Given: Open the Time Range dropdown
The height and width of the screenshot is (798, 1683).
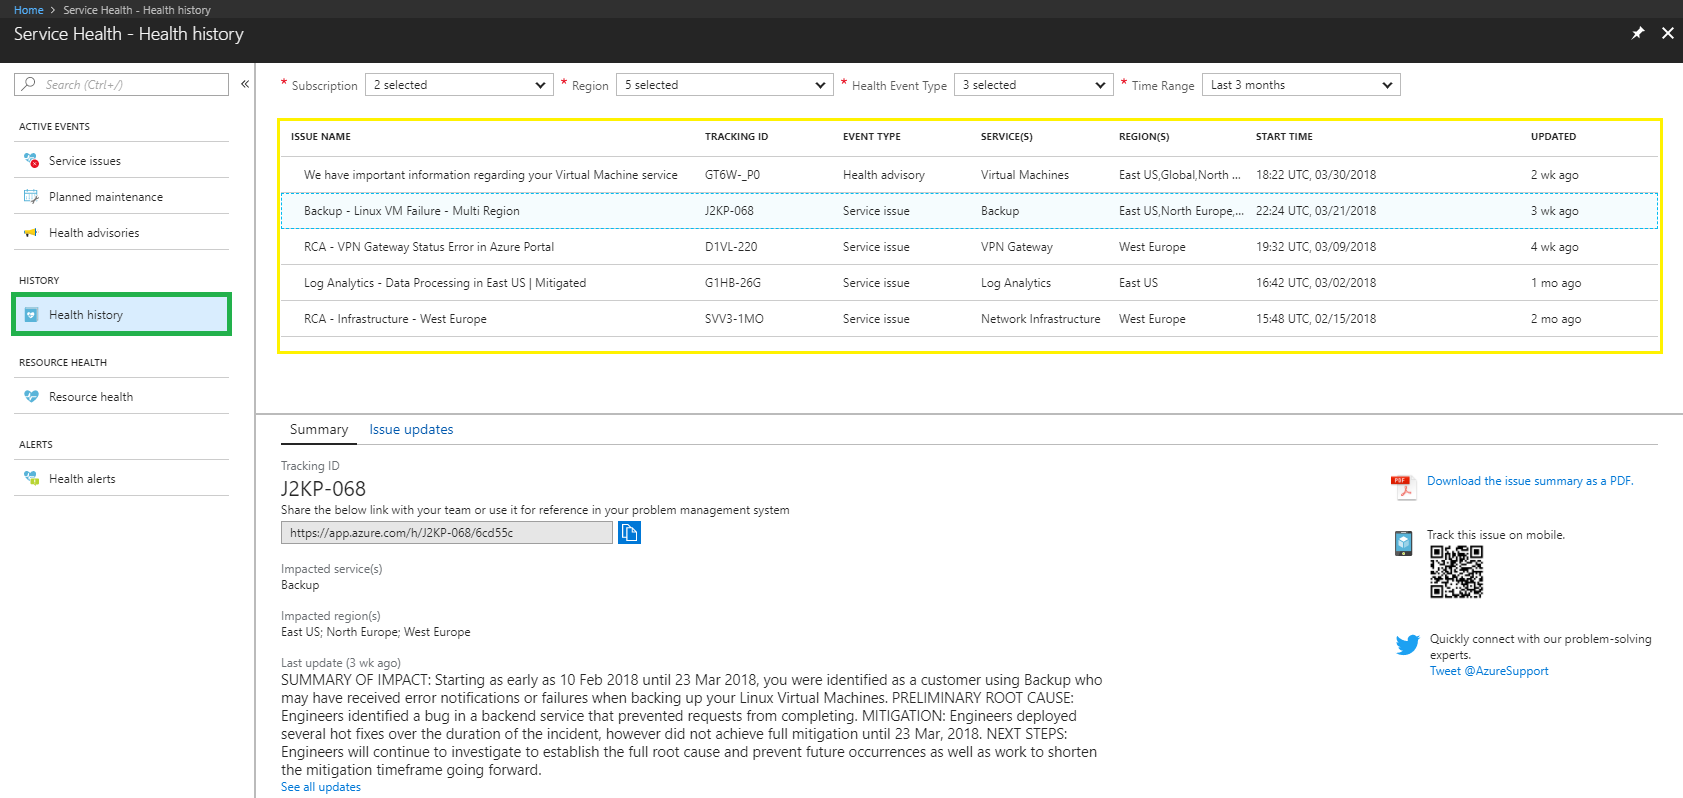Looking at the screenshot, I should pyautogui.click(x=1301, y=85).
